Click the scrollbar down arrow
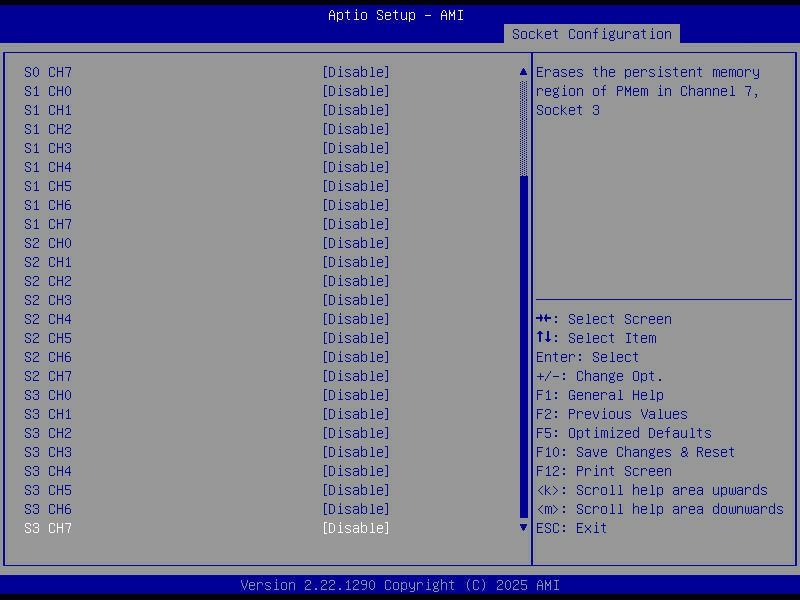The width and height of the screenshot is (800, 600). [523, 528]
